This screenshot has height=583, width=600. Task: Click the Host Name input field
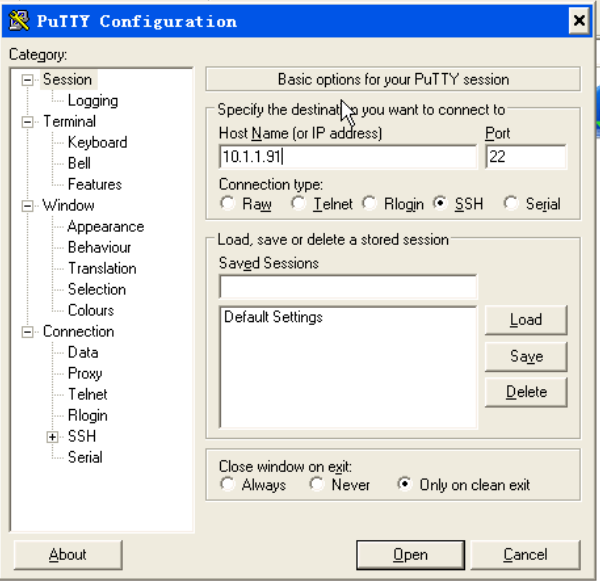coord(348,156)
